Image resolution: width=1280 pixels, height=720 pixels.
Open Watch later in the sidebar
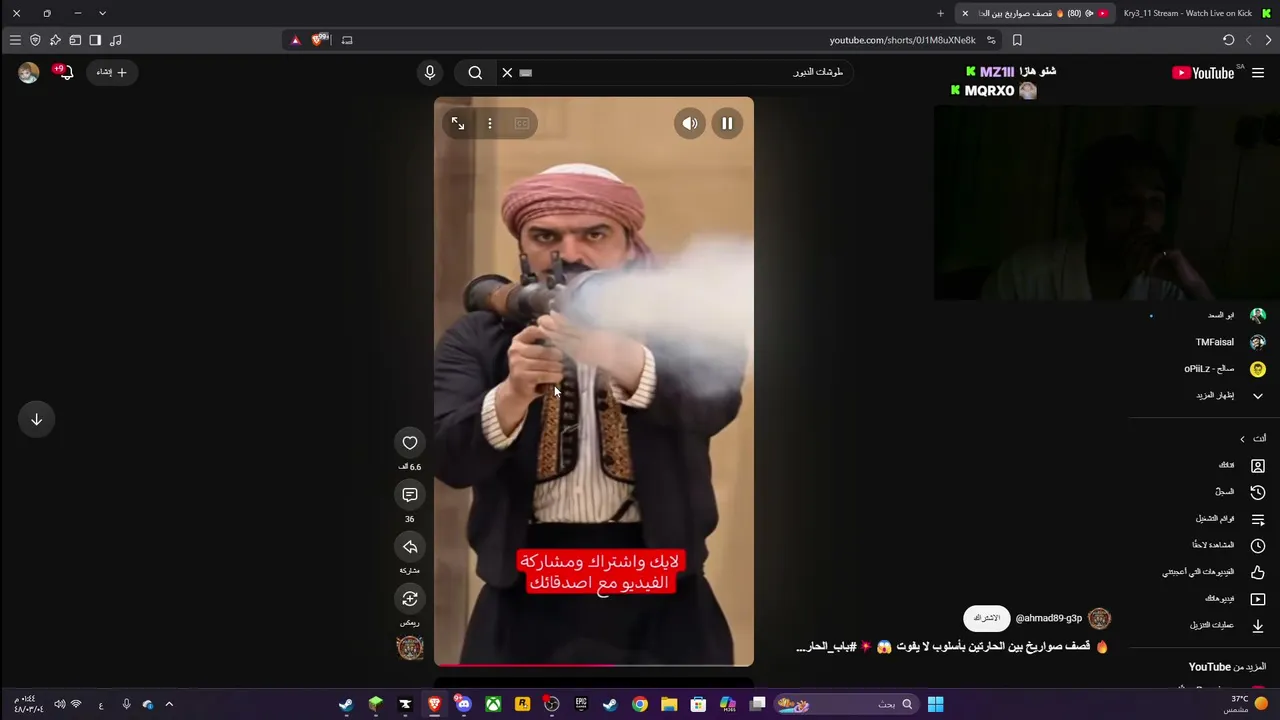[1227, 545]
